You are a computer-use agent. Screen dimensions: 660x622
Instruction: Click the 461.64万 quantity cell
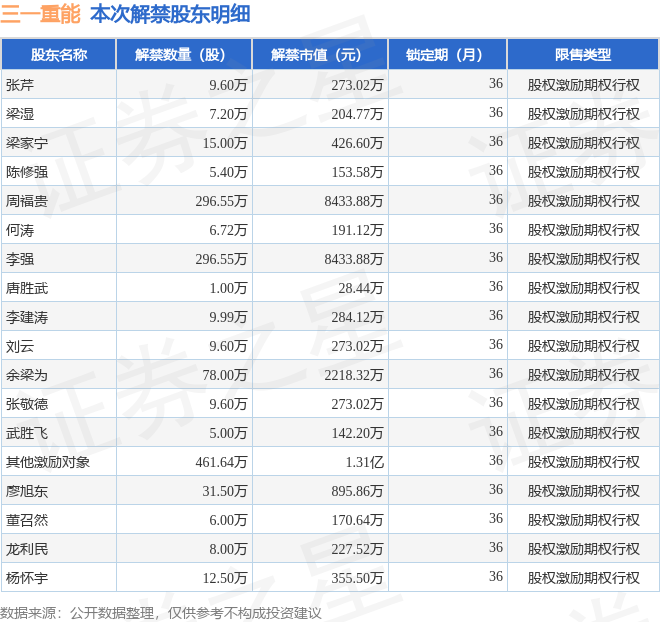[x=221, y=462]
